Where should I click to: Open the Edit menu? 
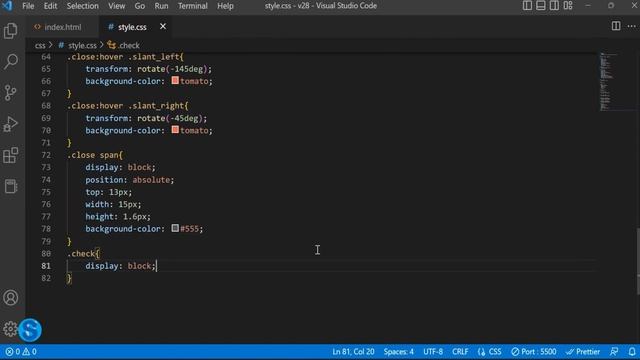50,6
